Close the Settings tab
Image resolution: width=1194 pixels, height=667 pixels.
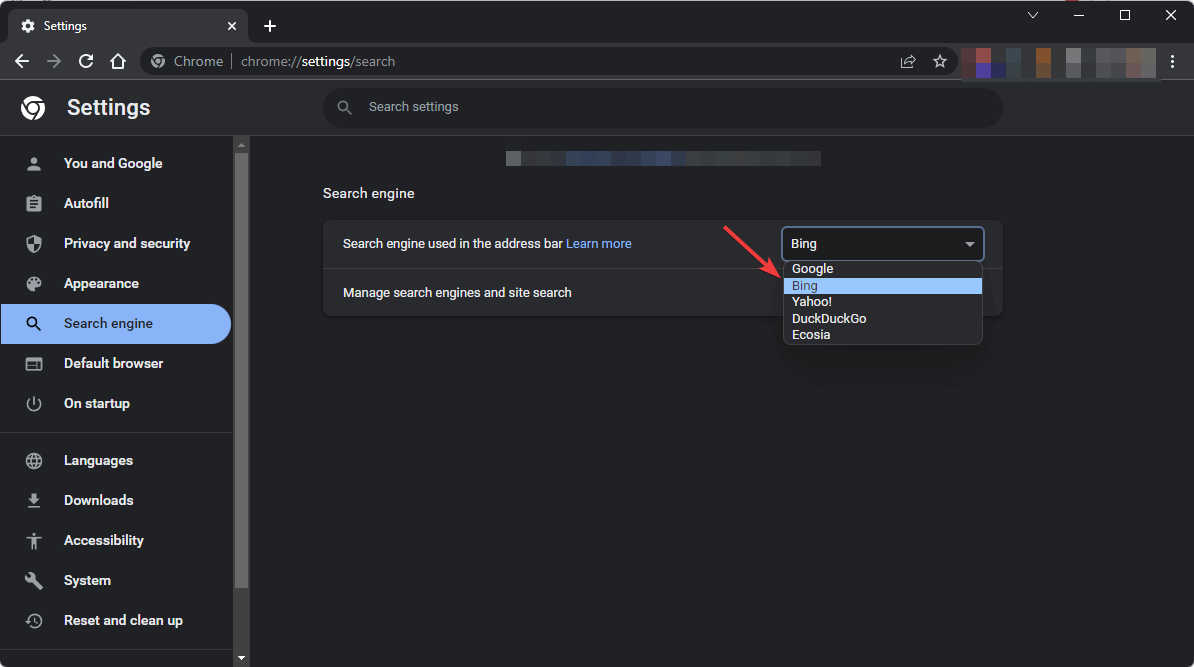click(232, 26)
